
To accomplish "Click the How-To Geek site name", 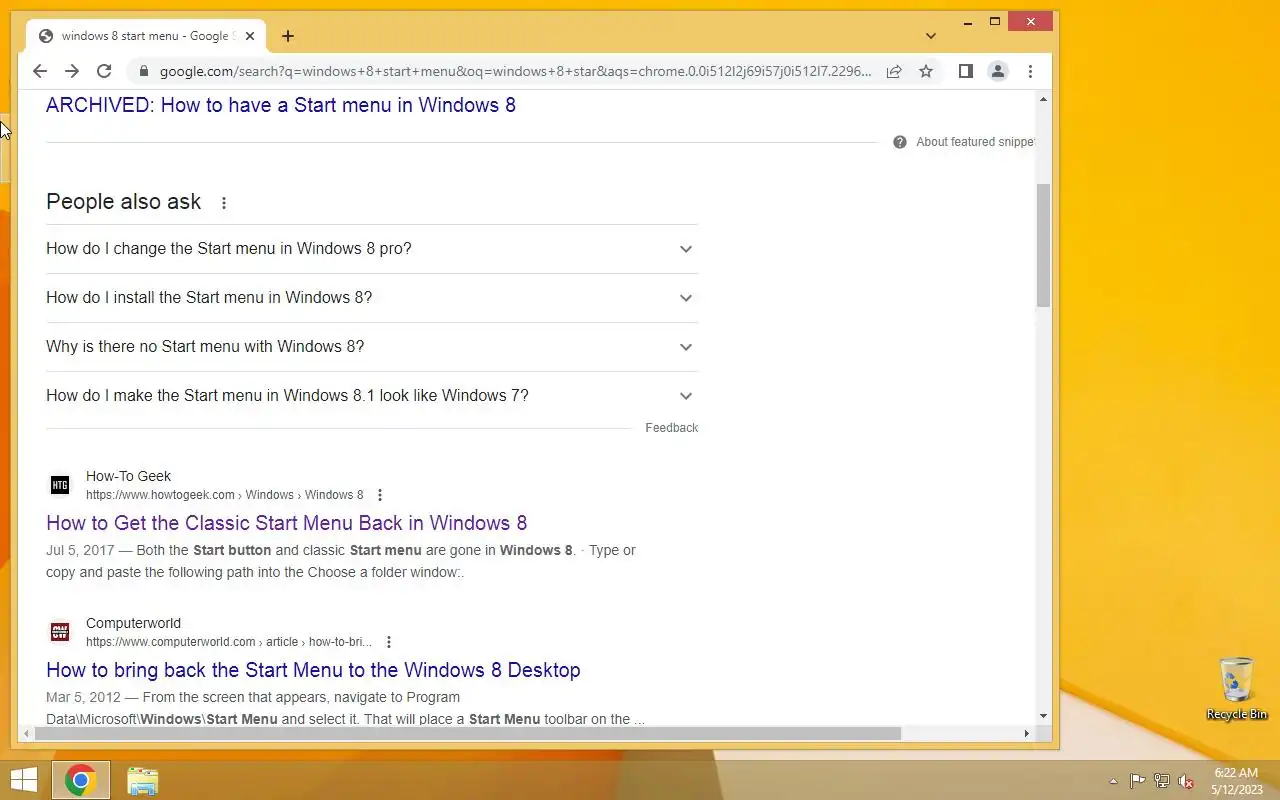I will [x=128, y=476].
